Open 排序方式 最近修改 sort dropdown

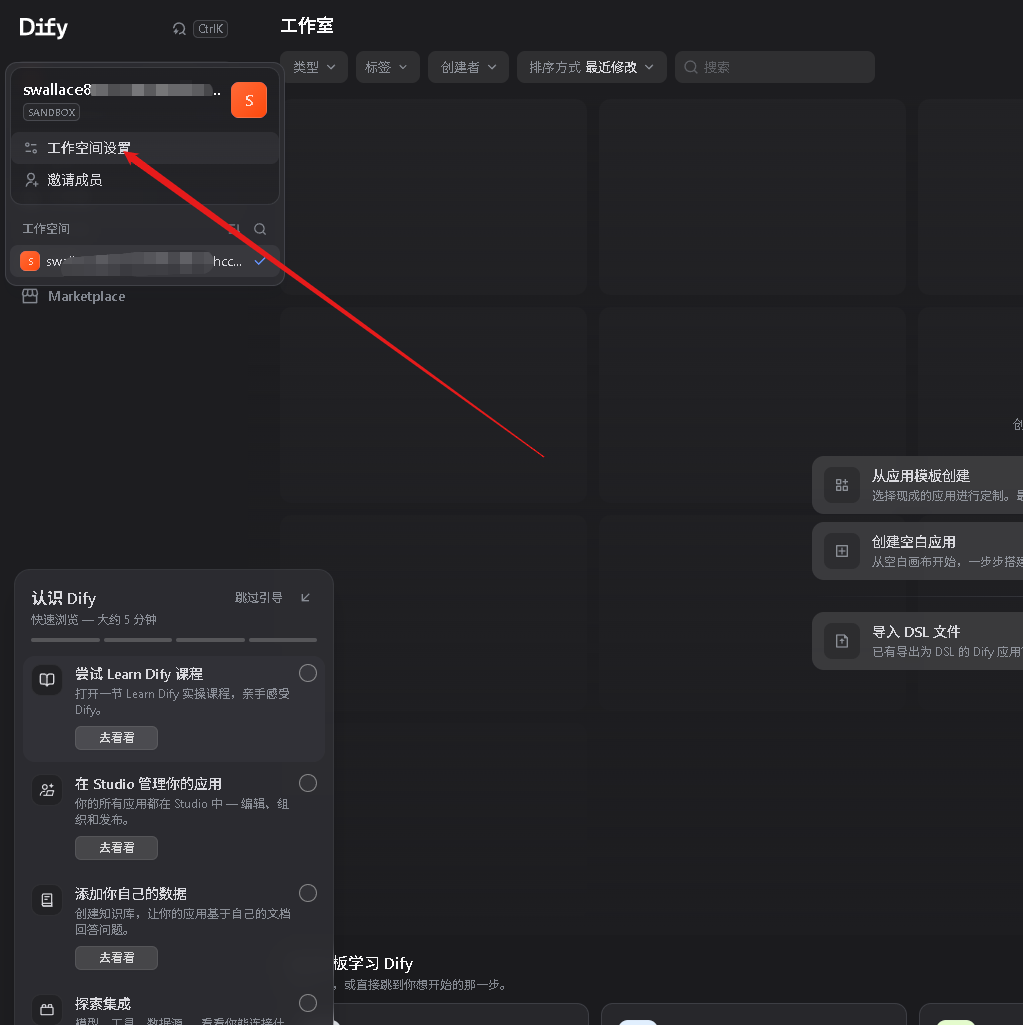click(592, 67)
